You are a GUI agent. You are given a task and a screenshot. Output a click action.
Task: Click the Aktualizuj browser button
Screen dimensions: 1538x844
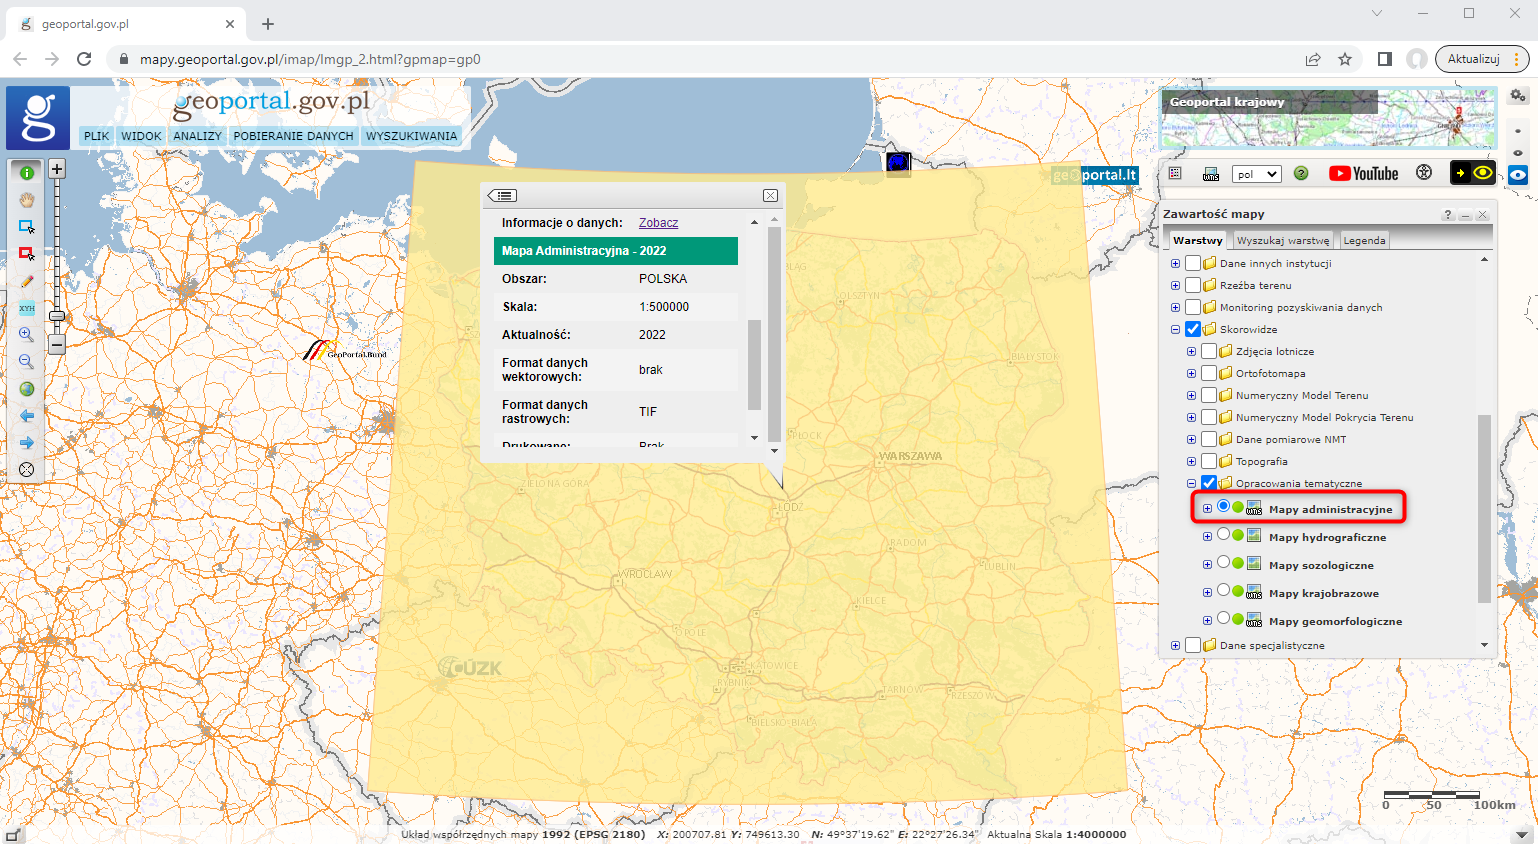point(1473,59)
